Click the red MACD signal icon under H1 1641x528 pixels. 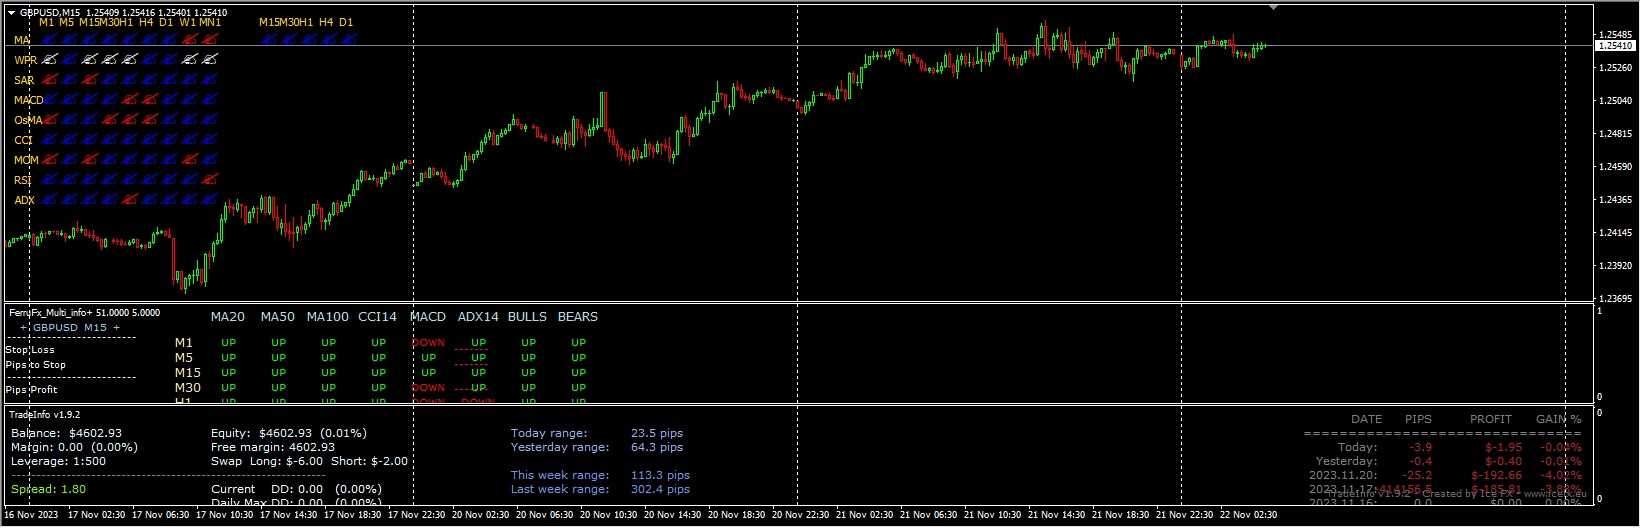coord(130,99)
